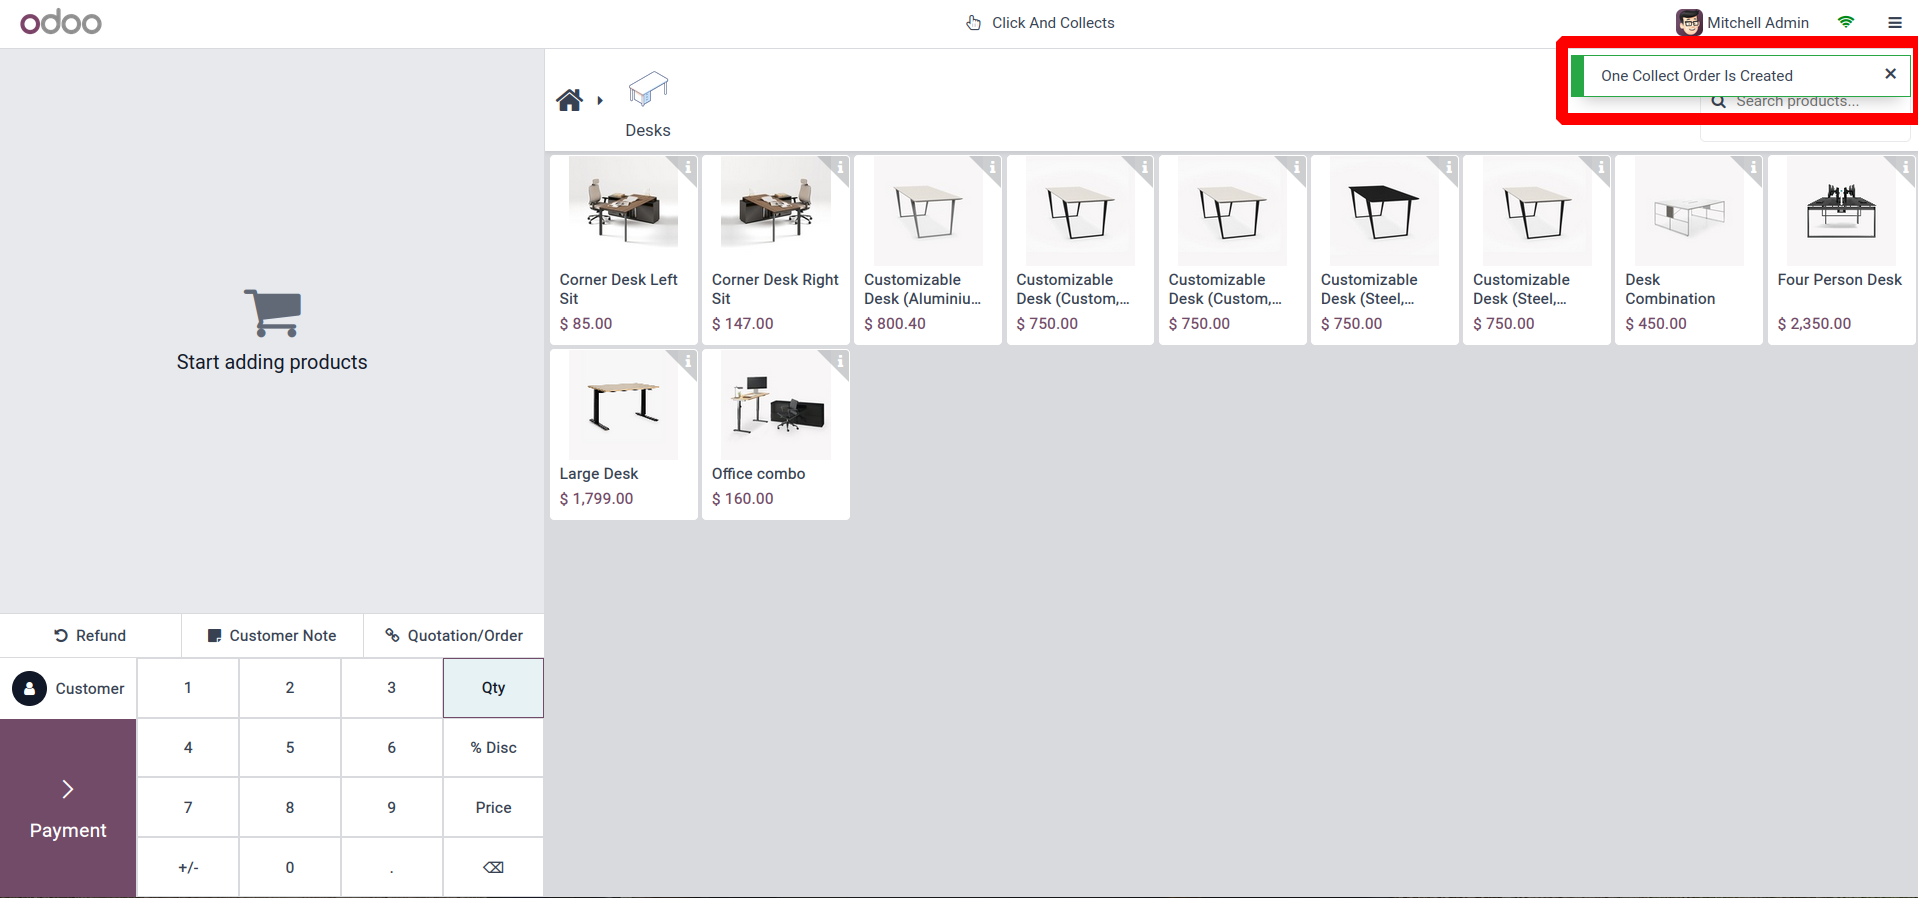Add the black Customizable Desk (Steel)
1918x898 pixels.
(x=1385, y=250)
